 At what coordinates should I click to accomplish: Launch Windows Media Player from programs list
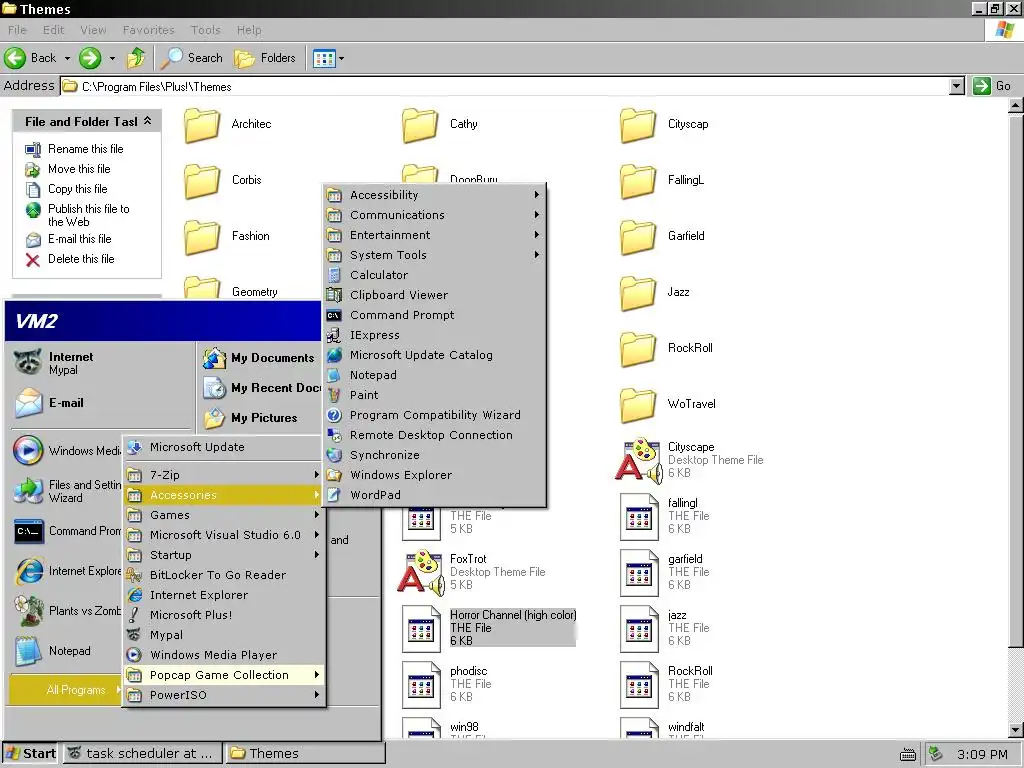coord(224,655)
